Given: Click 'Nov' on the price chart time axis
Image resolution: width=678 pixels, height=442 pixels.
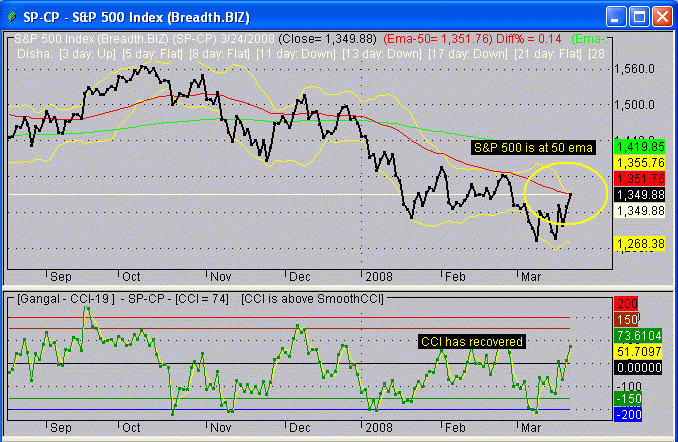Looking at the screenshot, I should tap(221, 277).
